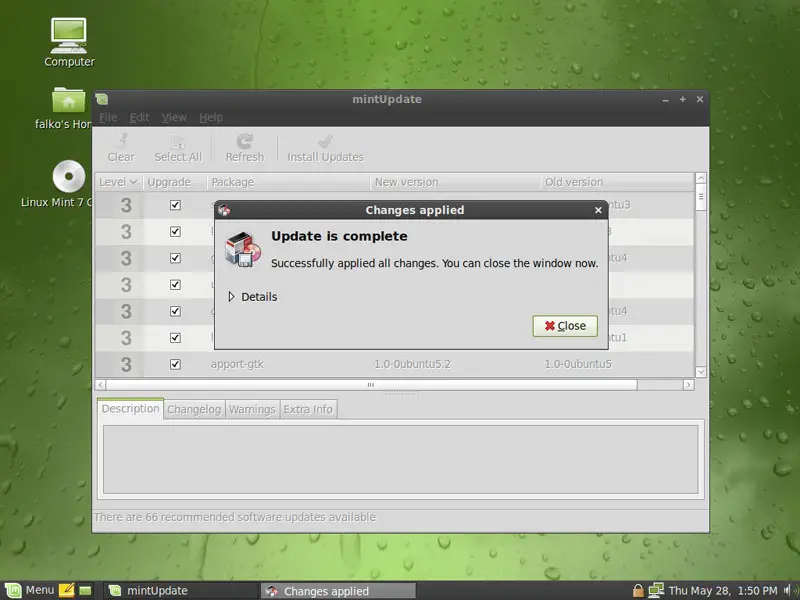Image resolution: width=800 pixels, height=600 pixels.
Task: Click the horizontal scrollbar thumb of package list
Action: 371,385
